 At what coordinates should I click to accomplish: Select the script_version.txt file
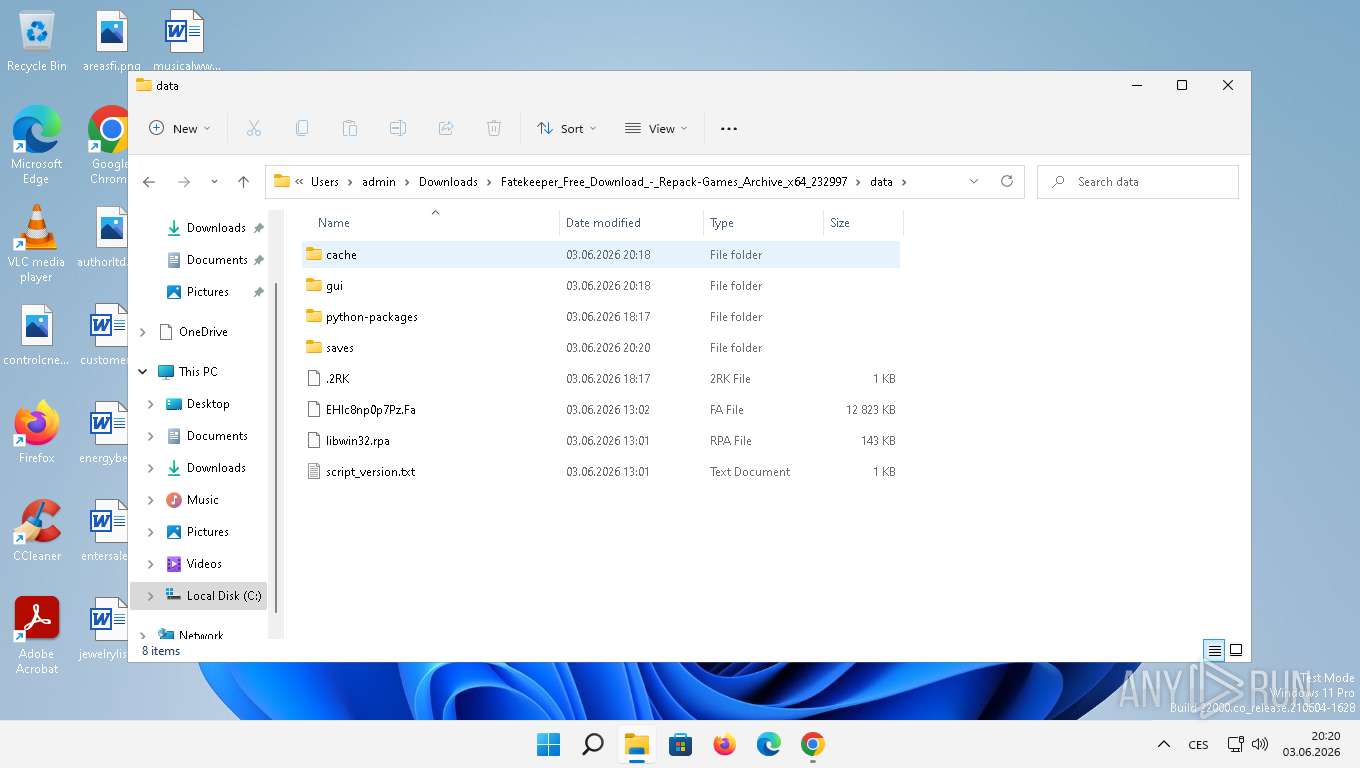[x=601, y=472]
